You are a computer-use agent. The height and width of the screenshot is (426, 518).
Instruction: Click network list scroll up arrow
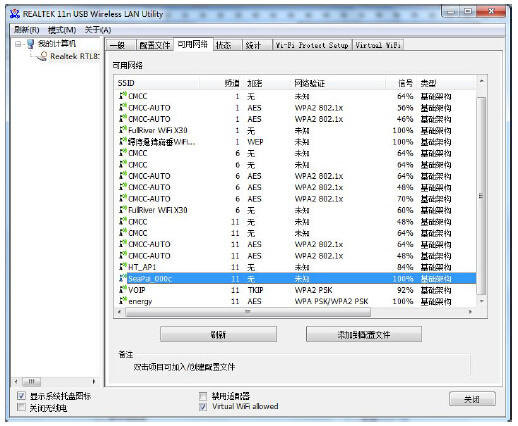481,82
